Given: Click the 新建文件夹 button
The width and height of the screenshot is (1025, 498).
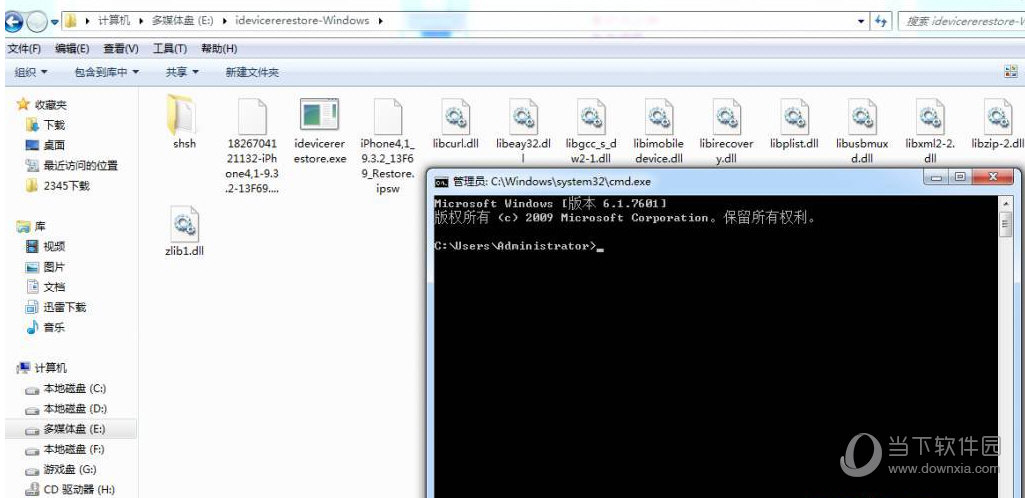Looking at the screenshot, I should 252,72.
